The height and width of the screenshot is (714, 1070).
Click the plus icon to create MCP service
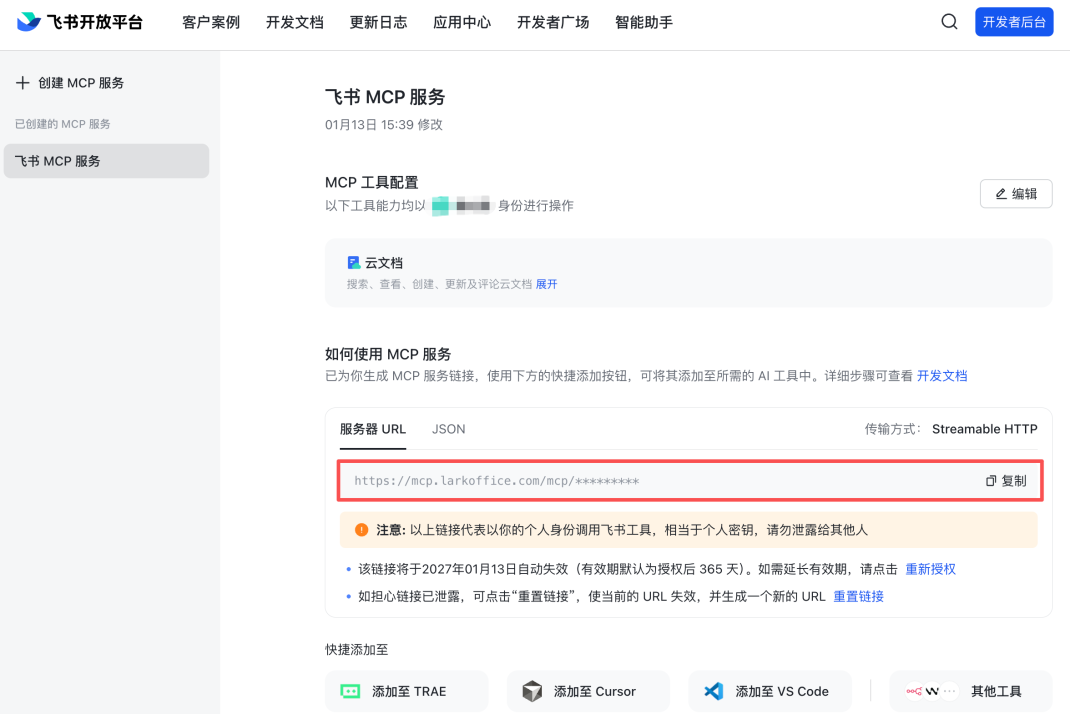tap(23, 83)
